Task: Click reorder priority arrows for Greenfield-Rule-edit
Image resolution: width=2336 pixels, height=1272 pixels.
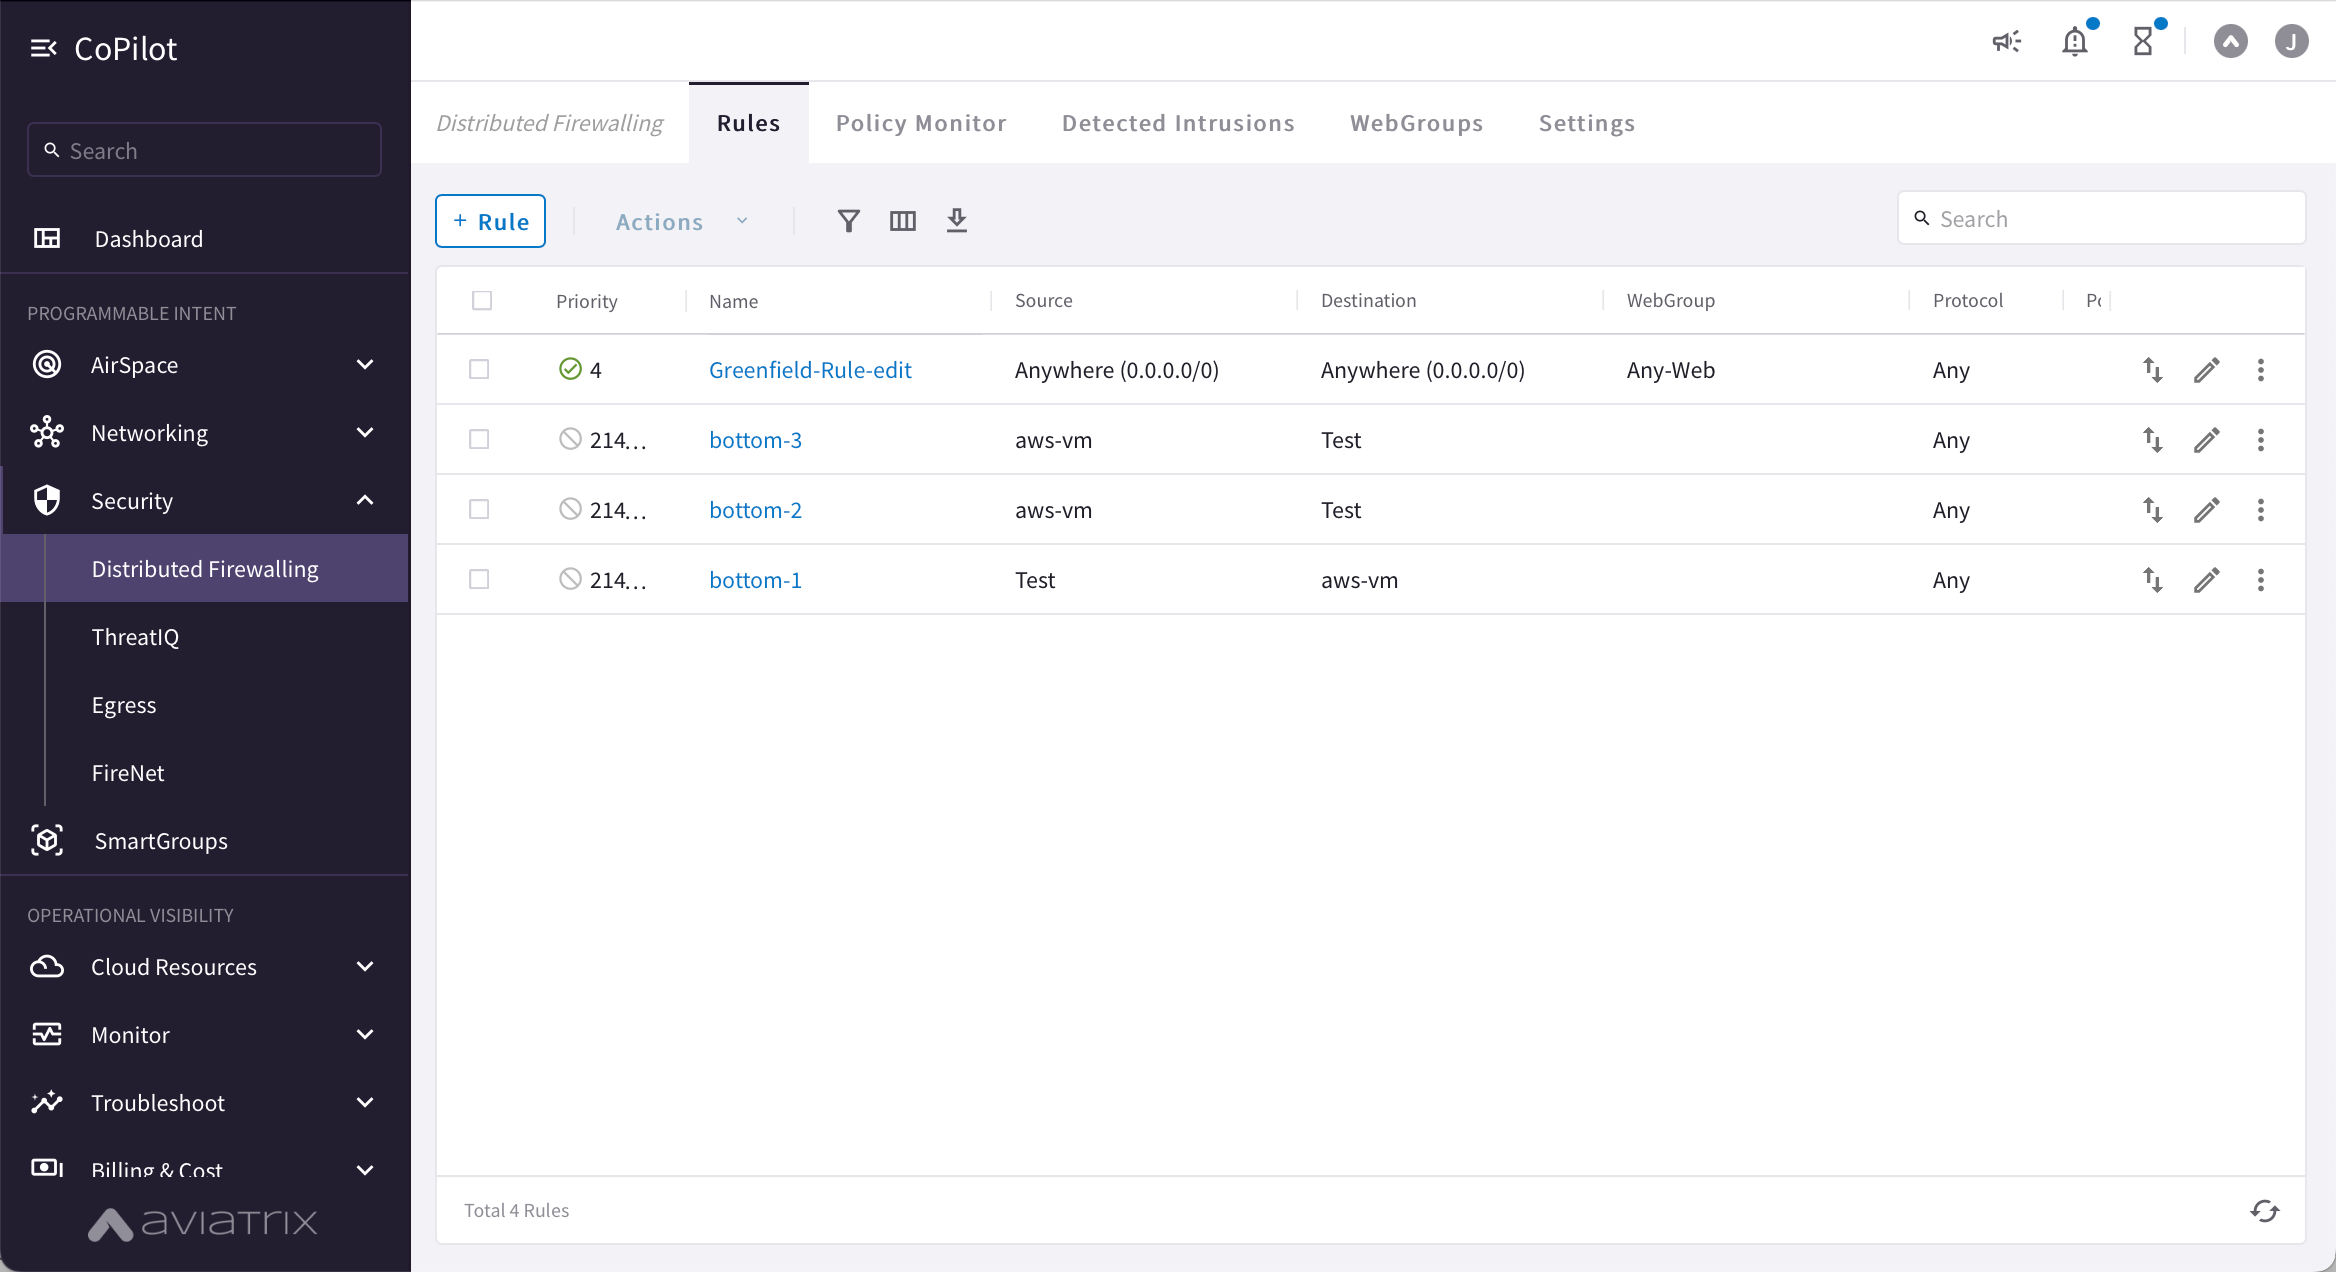Action: (x=2153, y=370)
